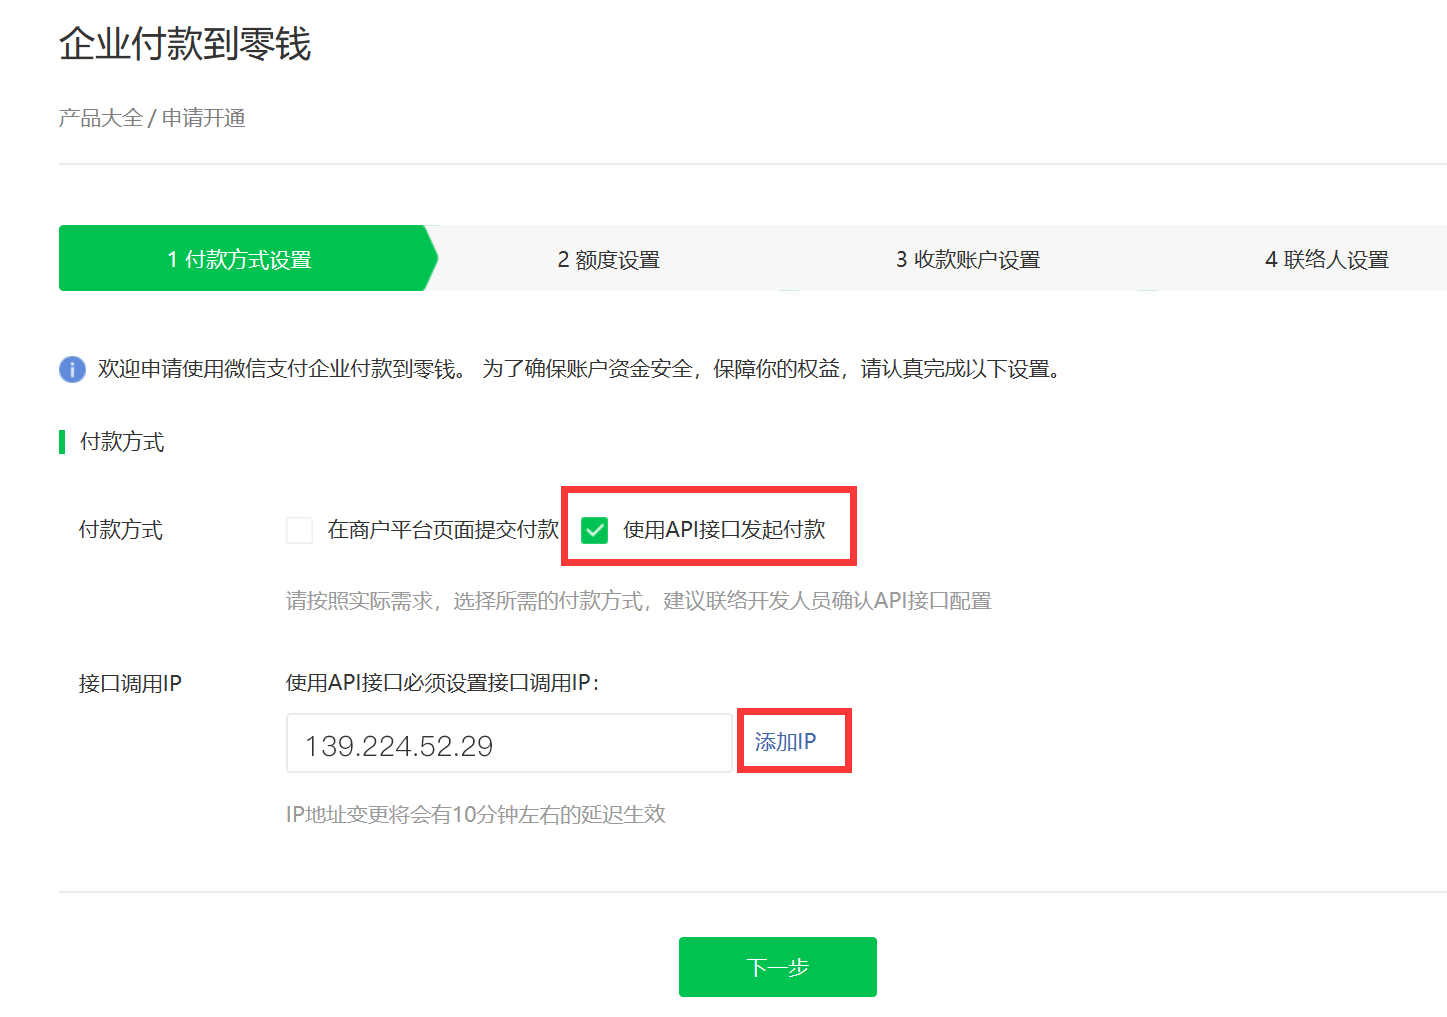Click the 企业付款到零钱 page title

click(x=185, y=44)
